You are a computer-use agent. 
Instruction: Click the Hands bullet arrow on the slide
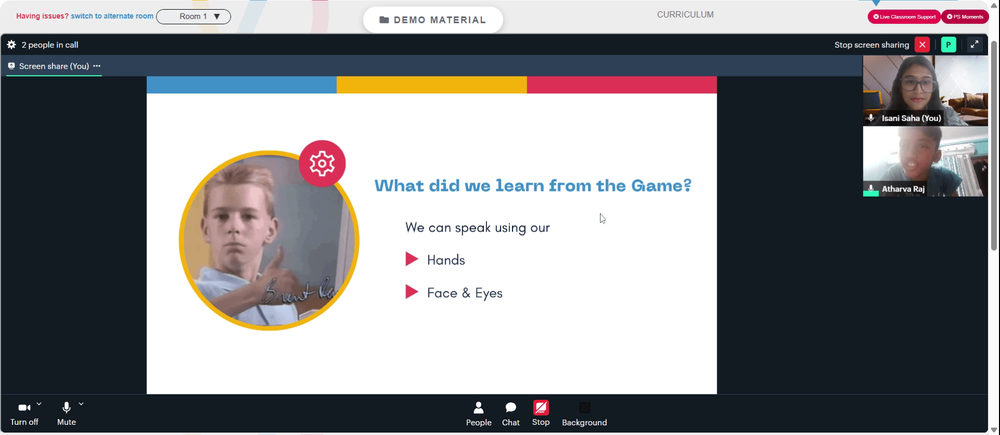point(412,259)
